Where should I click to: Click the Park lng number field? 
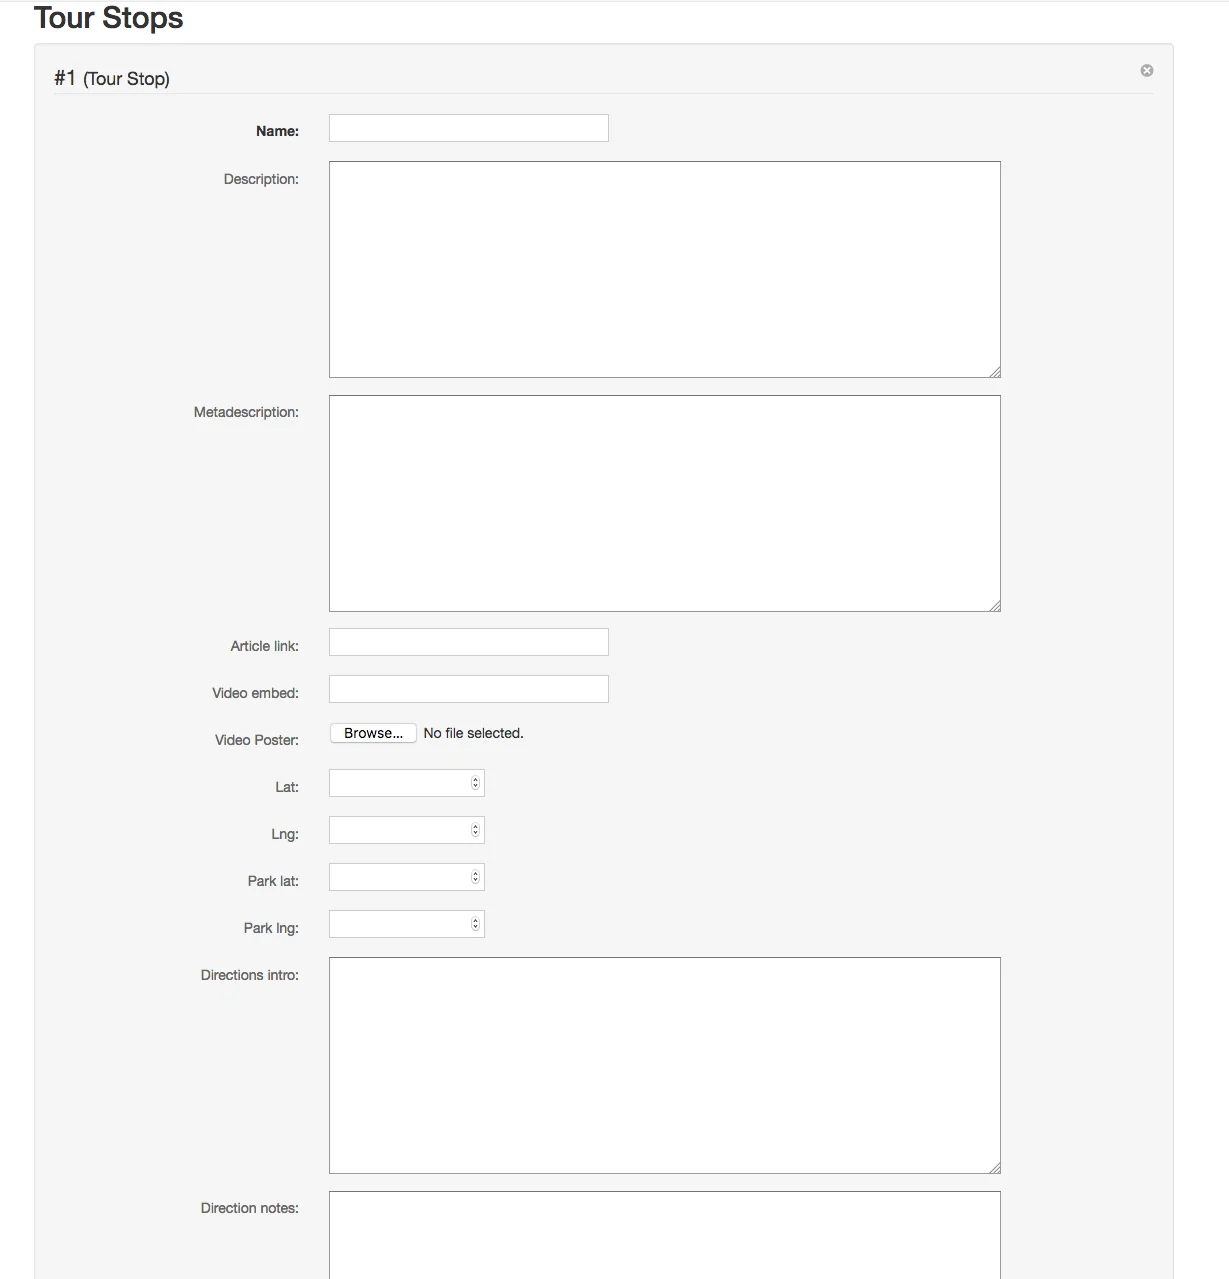pyautogui.click(x=407, y=924)
